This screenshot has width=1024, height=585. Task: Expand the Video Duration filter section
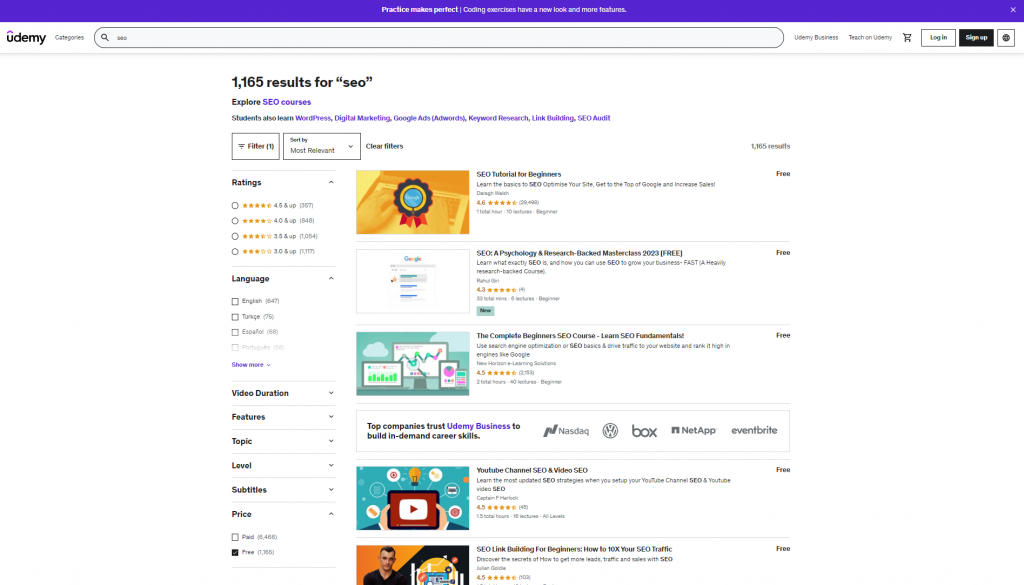(x=283, y=393)
